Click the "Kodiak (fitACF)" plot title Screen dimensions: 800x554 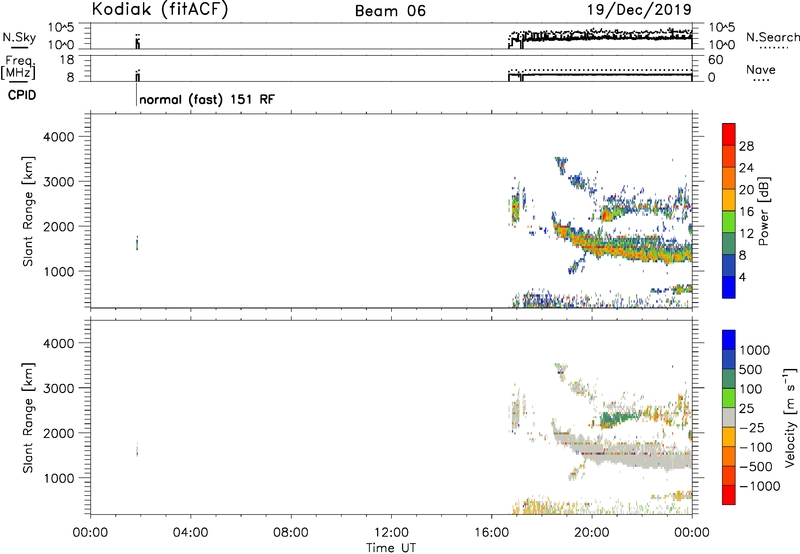click(160, 10)
